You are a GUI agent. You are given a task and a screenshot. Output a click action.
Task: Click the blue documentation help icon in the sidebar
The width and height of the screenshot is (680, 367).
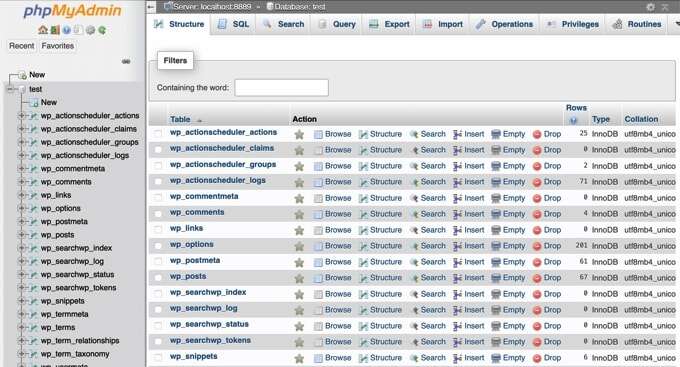click(x=66, y=30)
